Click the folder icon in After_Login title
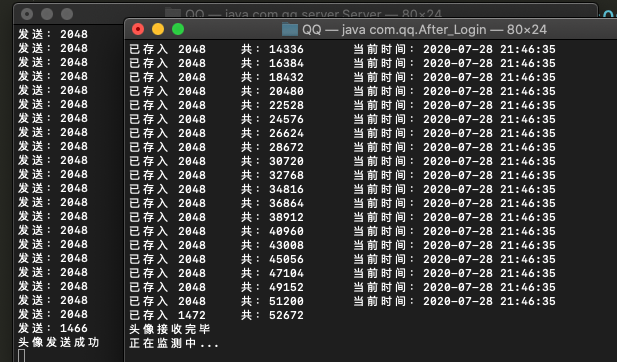617x362 pixels. pos(290,30)
